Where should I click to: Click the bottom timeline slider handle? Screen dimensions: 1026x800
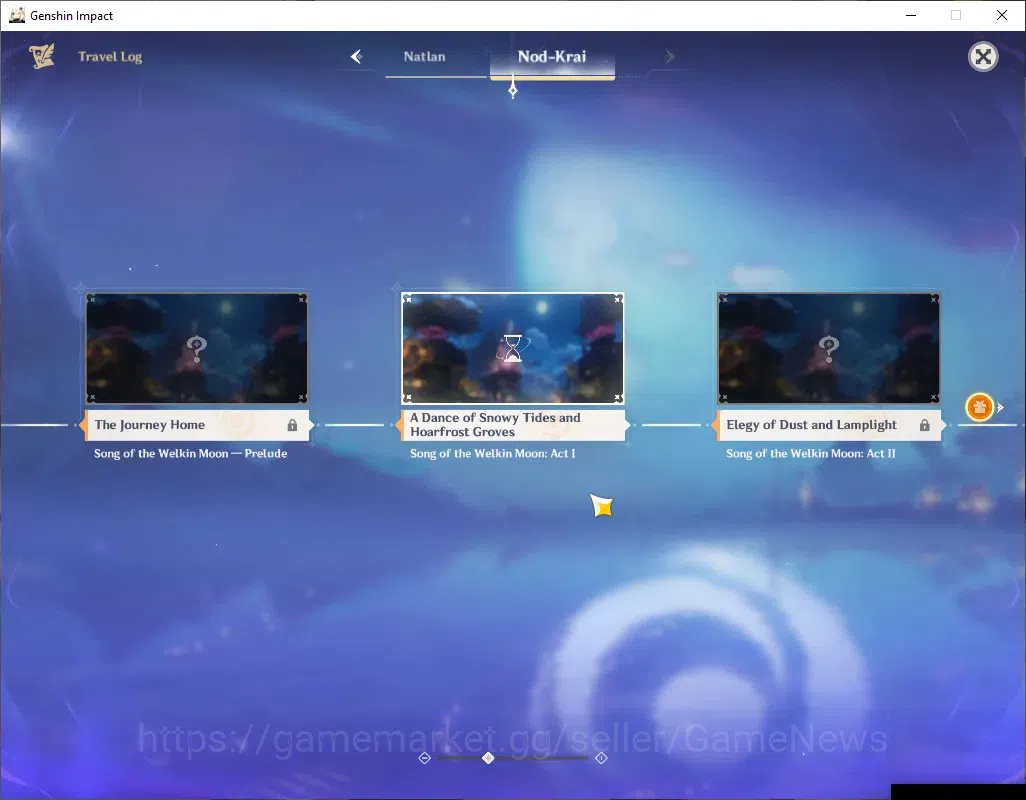point(488,758)
